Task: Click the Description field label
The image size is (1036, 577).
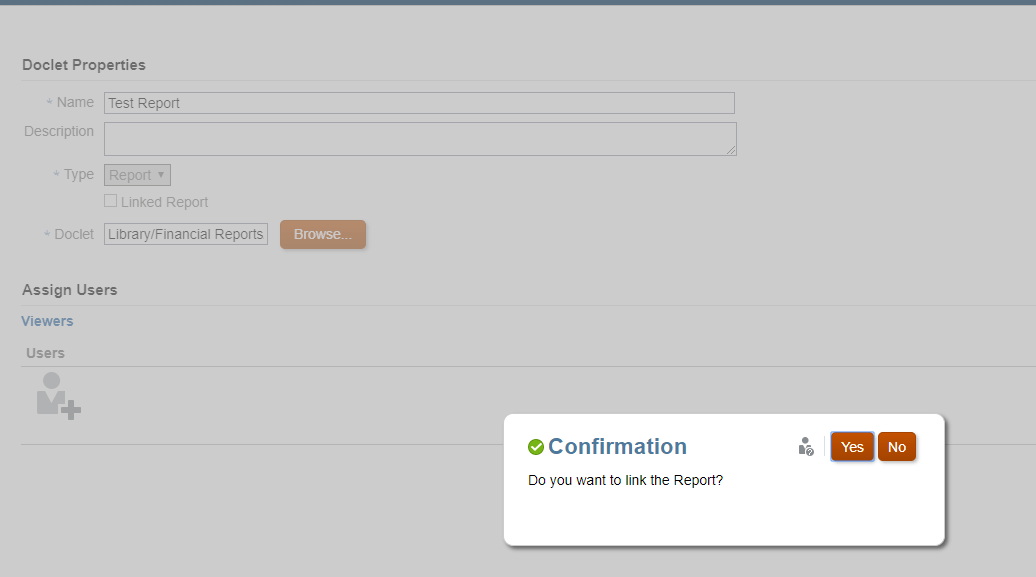Action: point(59,131)
